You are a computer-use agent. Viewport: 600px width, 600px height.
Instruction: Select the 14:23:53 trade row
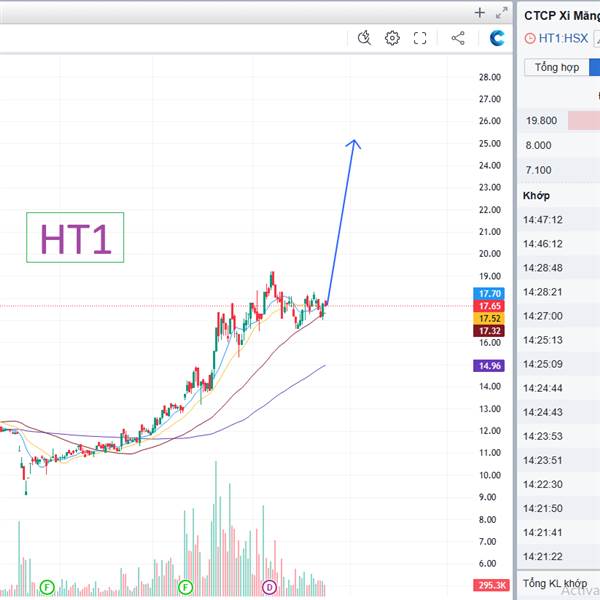(559, 436)
